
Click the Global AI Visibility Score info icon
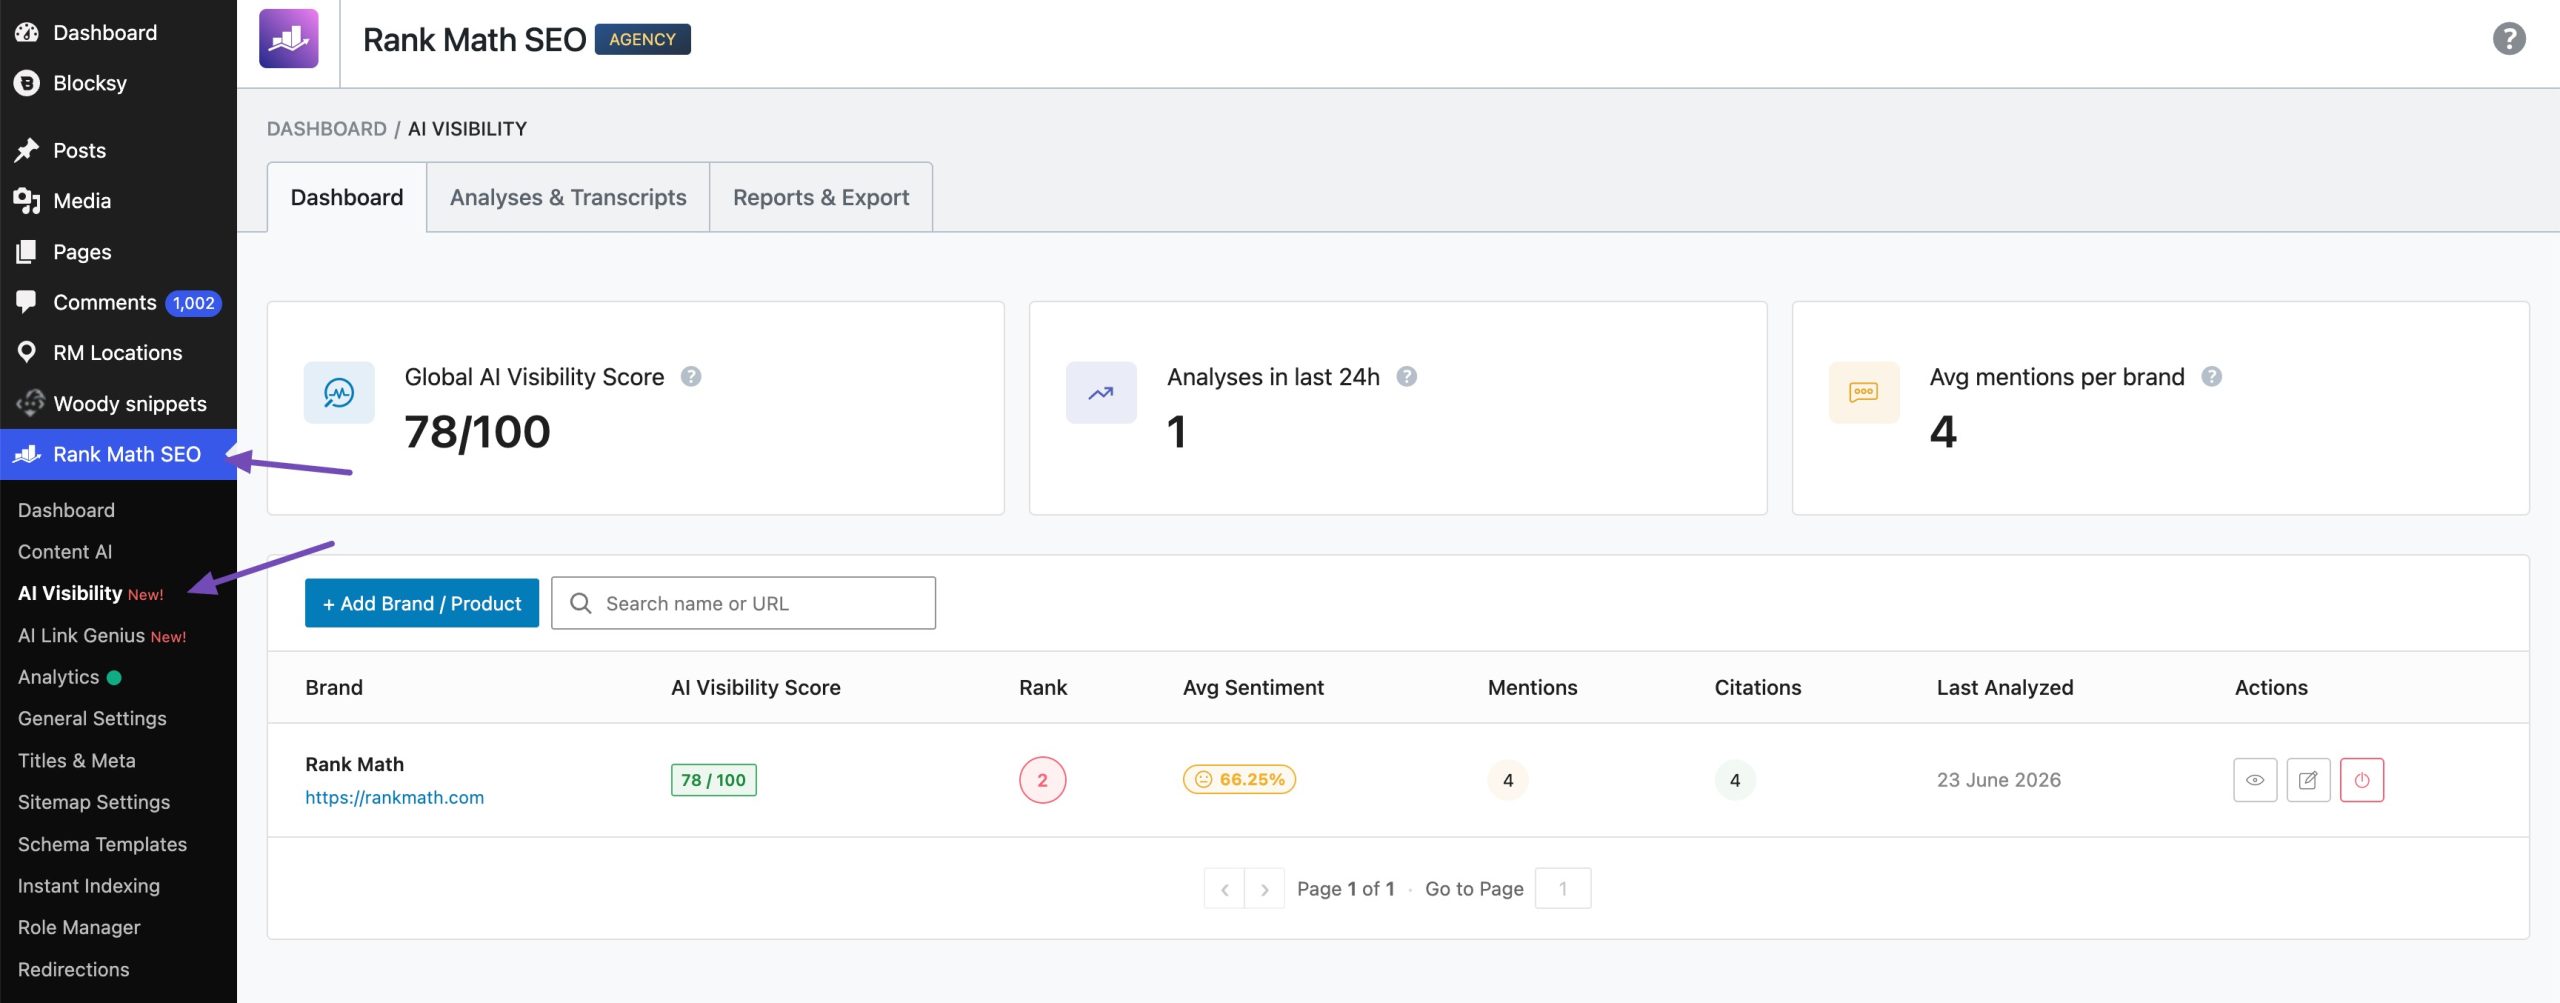tap(691, 376)
